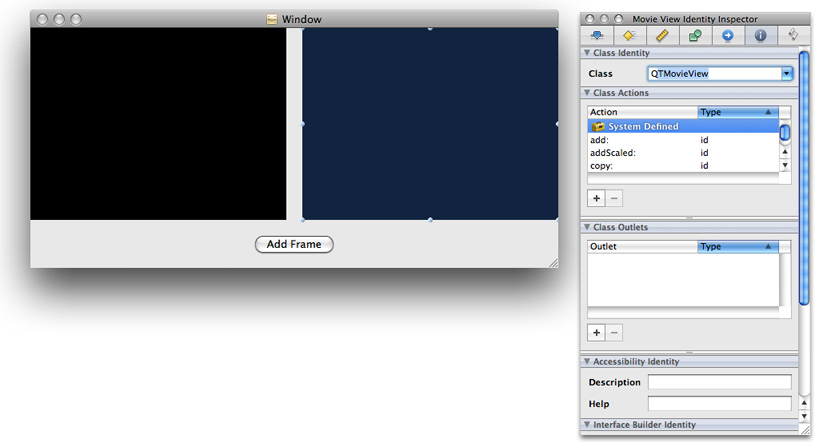Close the Movie View Identity Inspector panel
Screen dimensions: 815x443
click(x=589, y=19)
